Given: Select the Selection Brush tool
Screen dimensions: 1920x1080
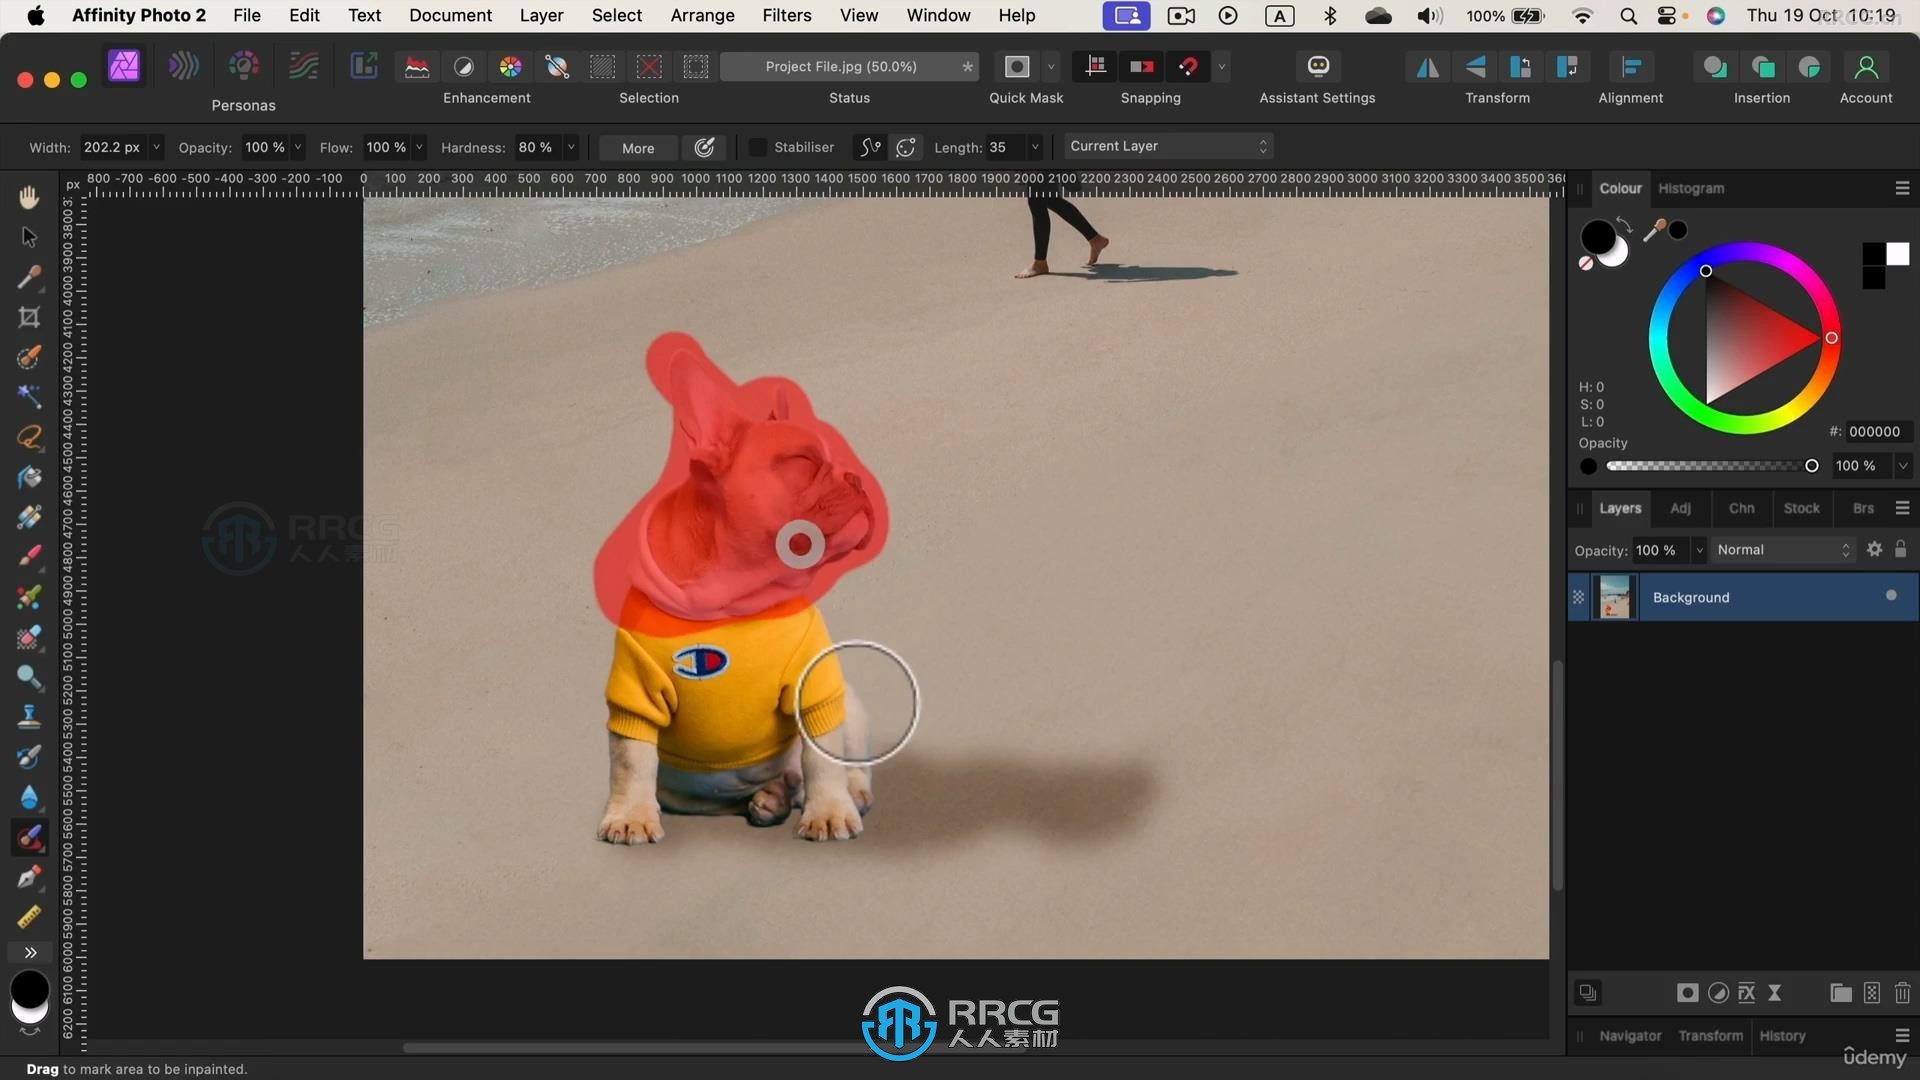Looking at the screenshot, I should click(29, 357).
